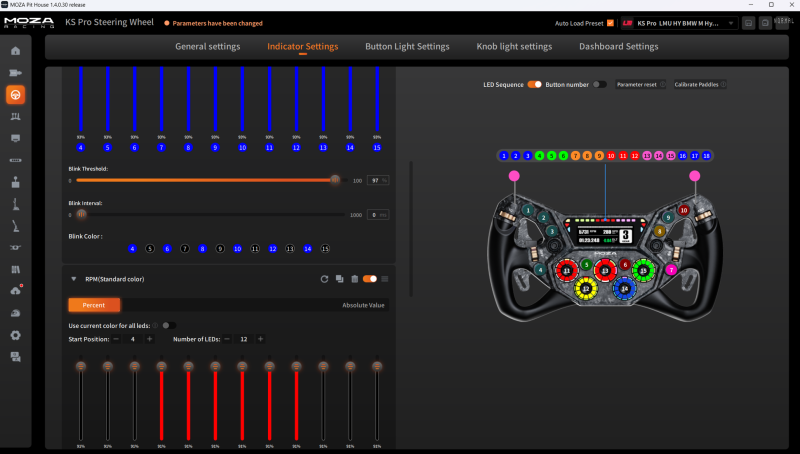This screenshot has width=800, height=454.
Task: Toggle Use current color for all leds
Action: click(169, 325)
